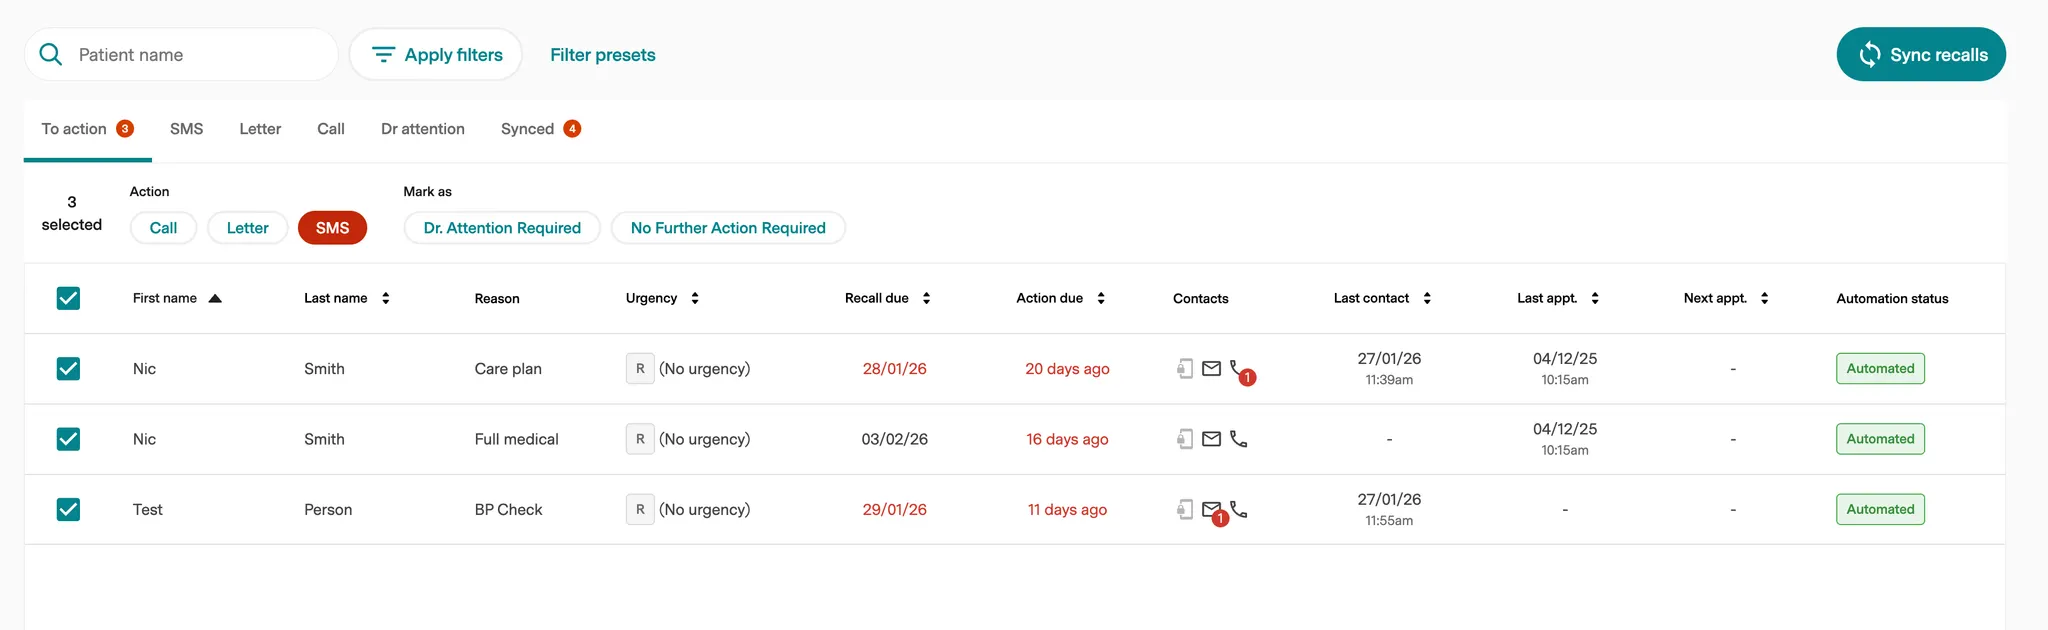The image size is (2048, 630).
Task: Open the Apply filters panel
Action: coord(436,55)
